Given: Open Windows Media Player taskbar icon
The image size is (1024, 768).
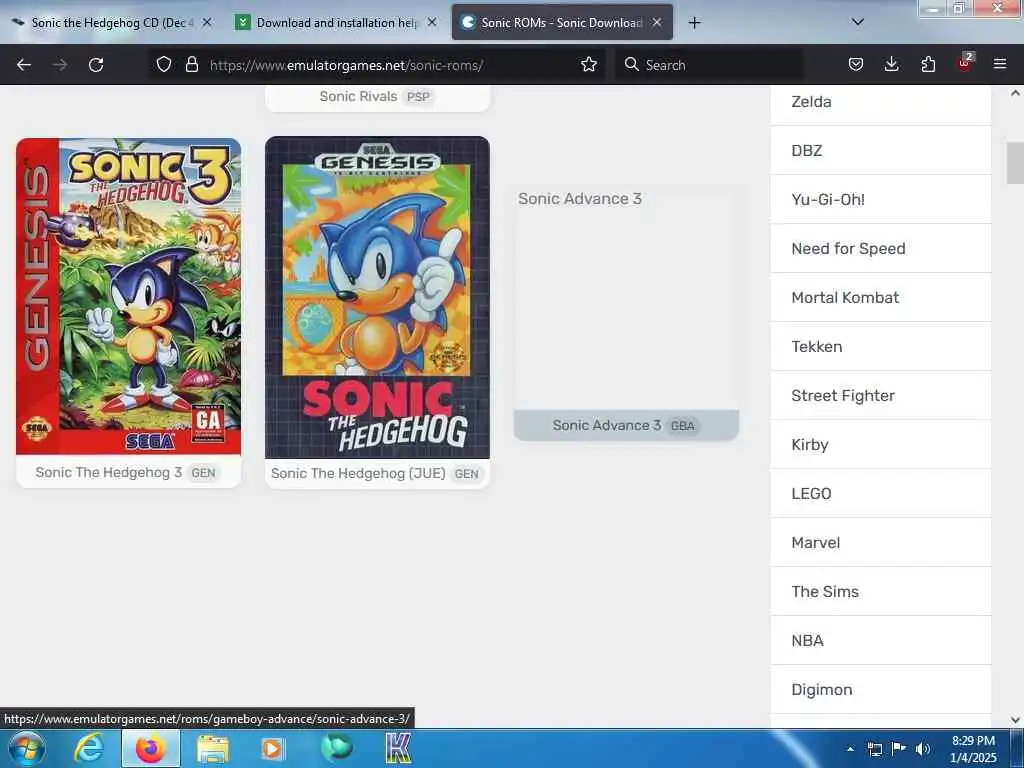Looking at the screenshot, I should tap(272, 749).
